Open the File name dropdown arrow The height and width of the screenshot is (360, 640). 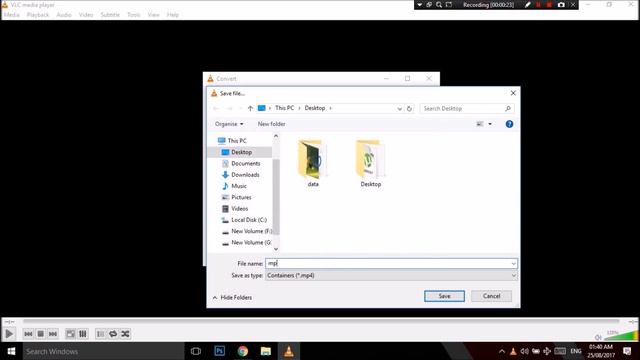(513, 264)
